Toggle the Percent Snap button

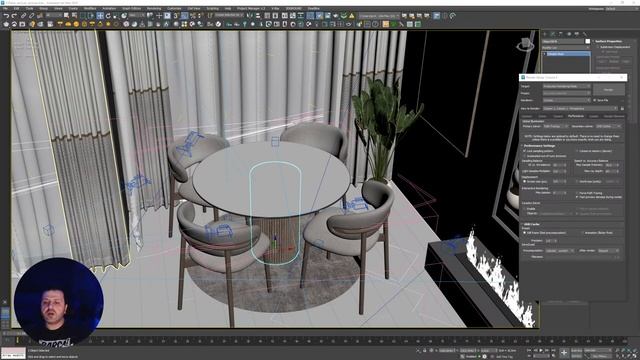point(193,16)
